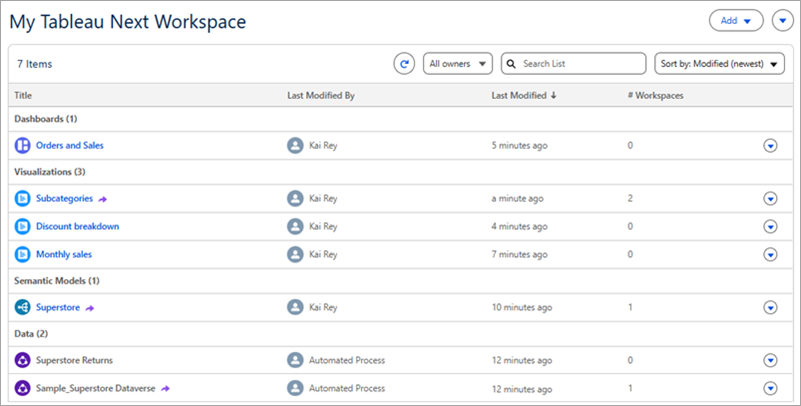Screen dimensions: 801x406
Task: Open row actions menu for Orders and Sales
Action: pos(770,146)
